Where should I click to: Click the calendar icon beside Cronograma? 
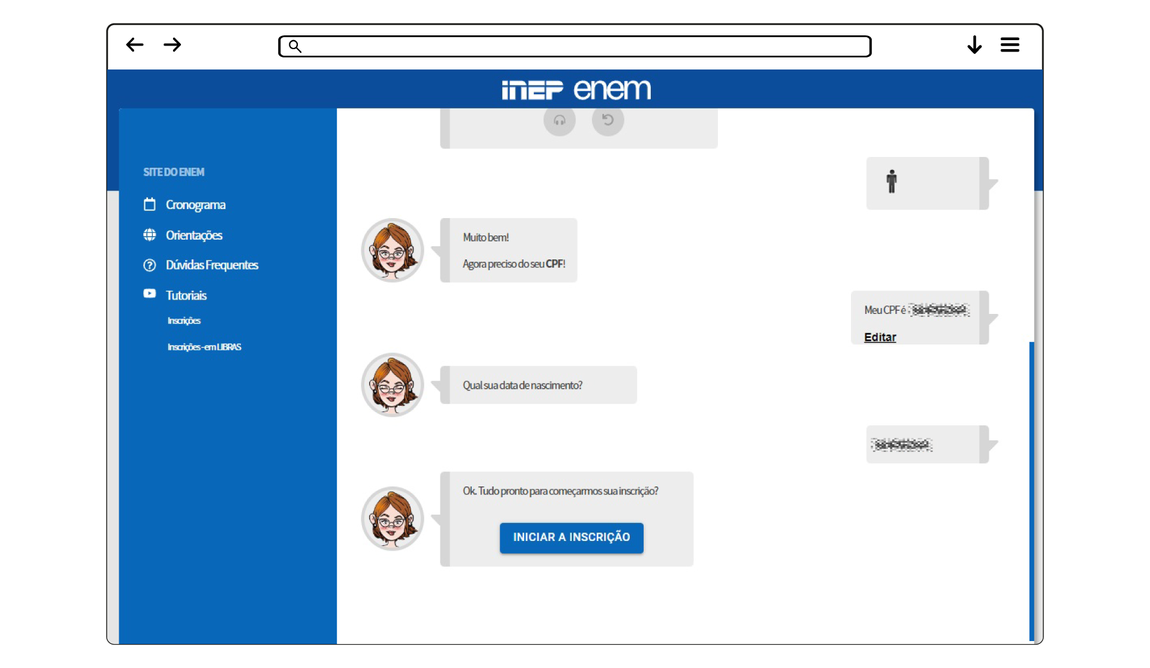[150, 204]
